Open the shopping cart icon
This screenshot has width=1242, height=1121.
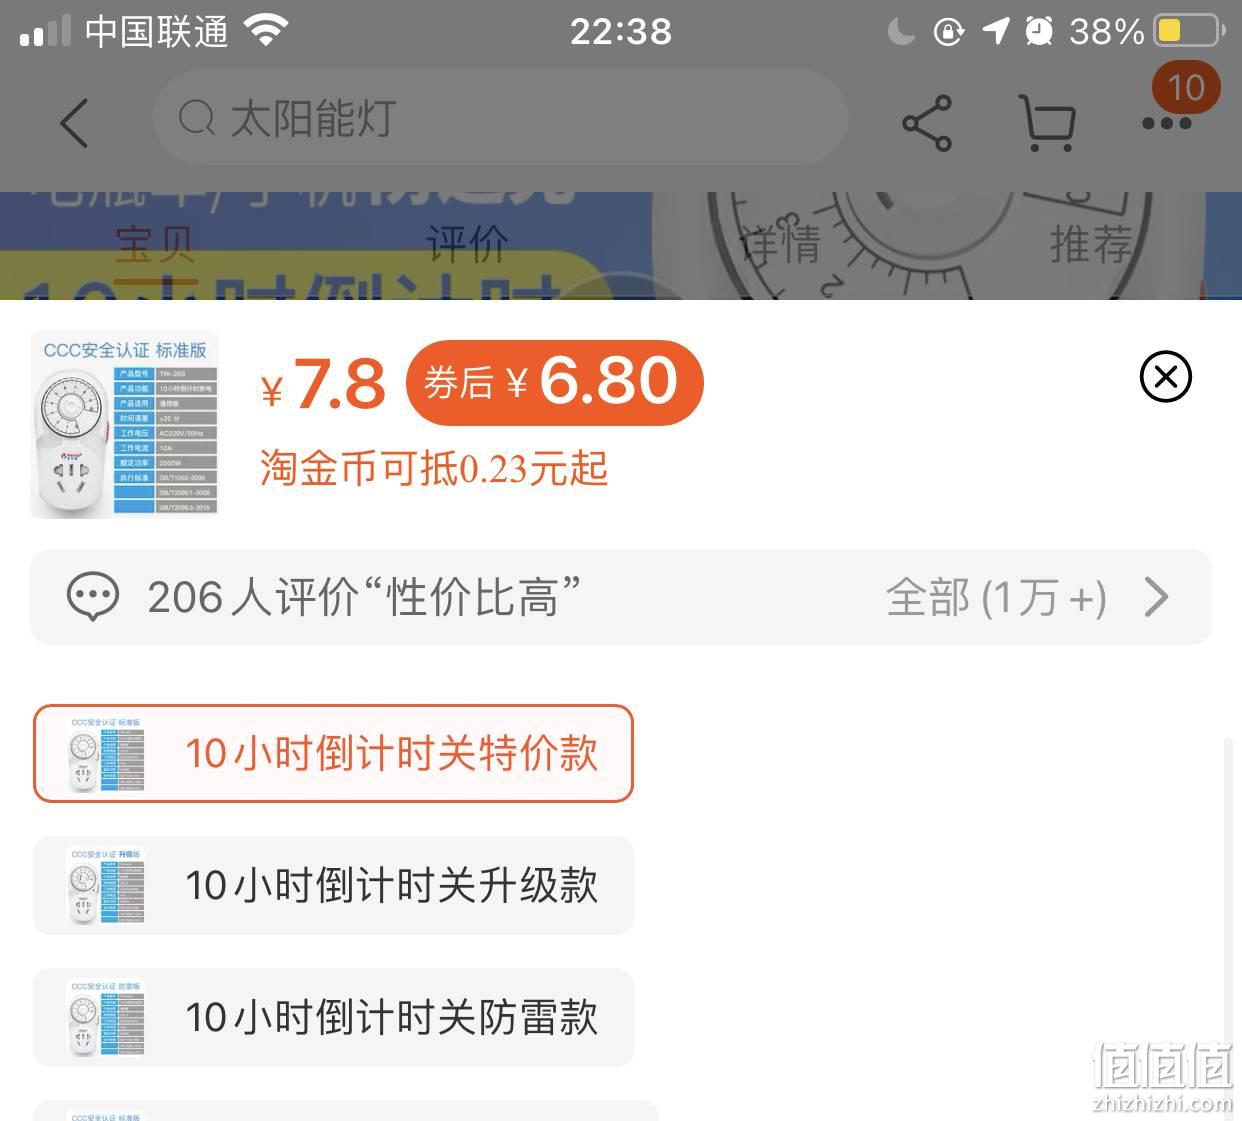click(1047, 123)
